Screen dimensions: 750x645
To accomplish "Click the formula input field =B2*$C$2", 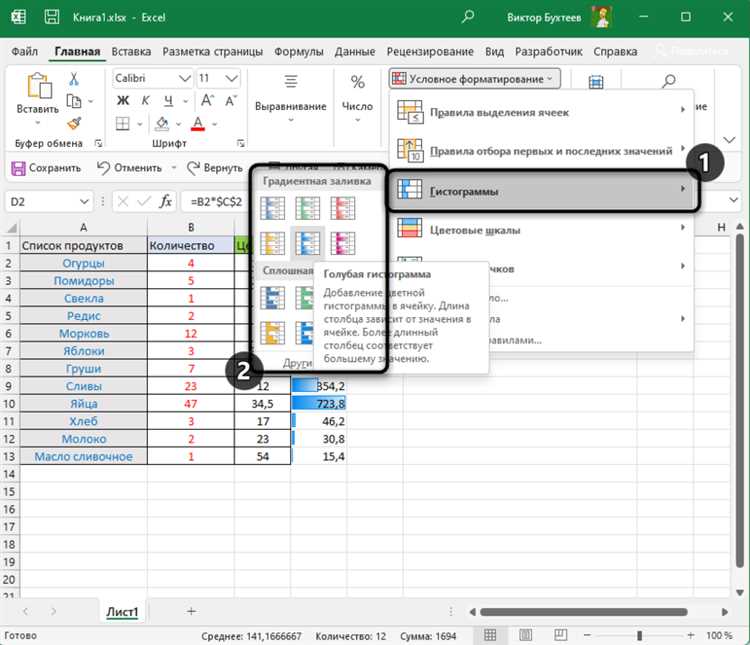I will tap(218, 201).
